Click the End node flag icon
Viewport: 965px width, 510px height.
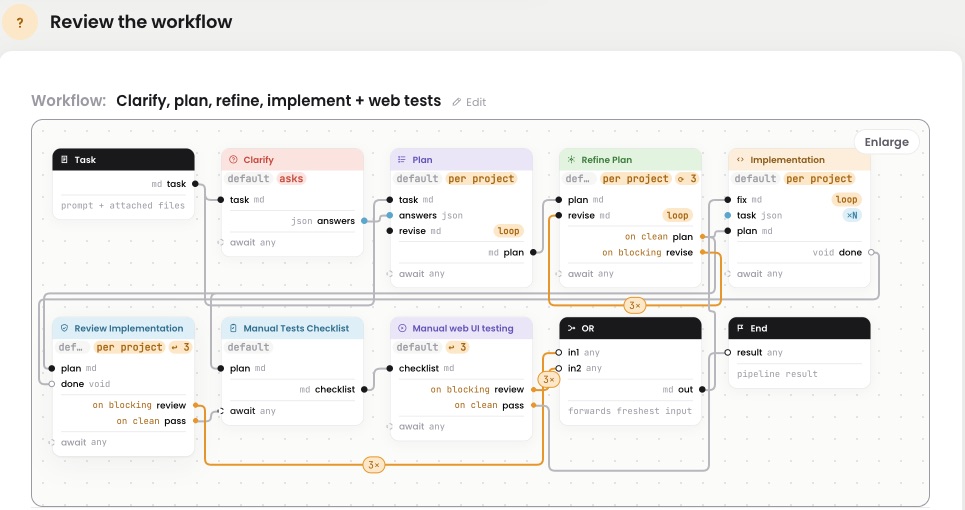(740, 328)
